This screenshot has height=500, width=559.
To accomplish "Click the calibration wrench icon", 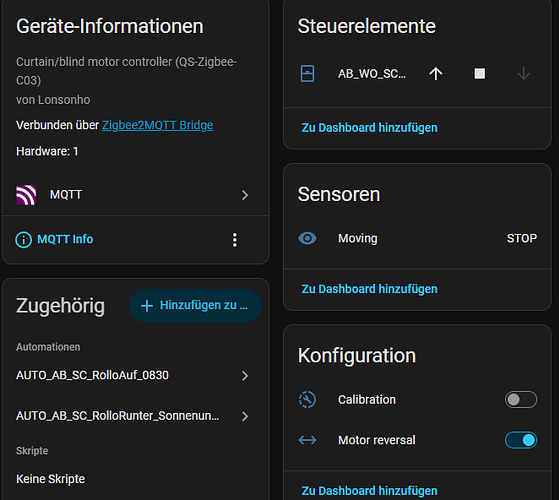I will [x=307, y=400].
